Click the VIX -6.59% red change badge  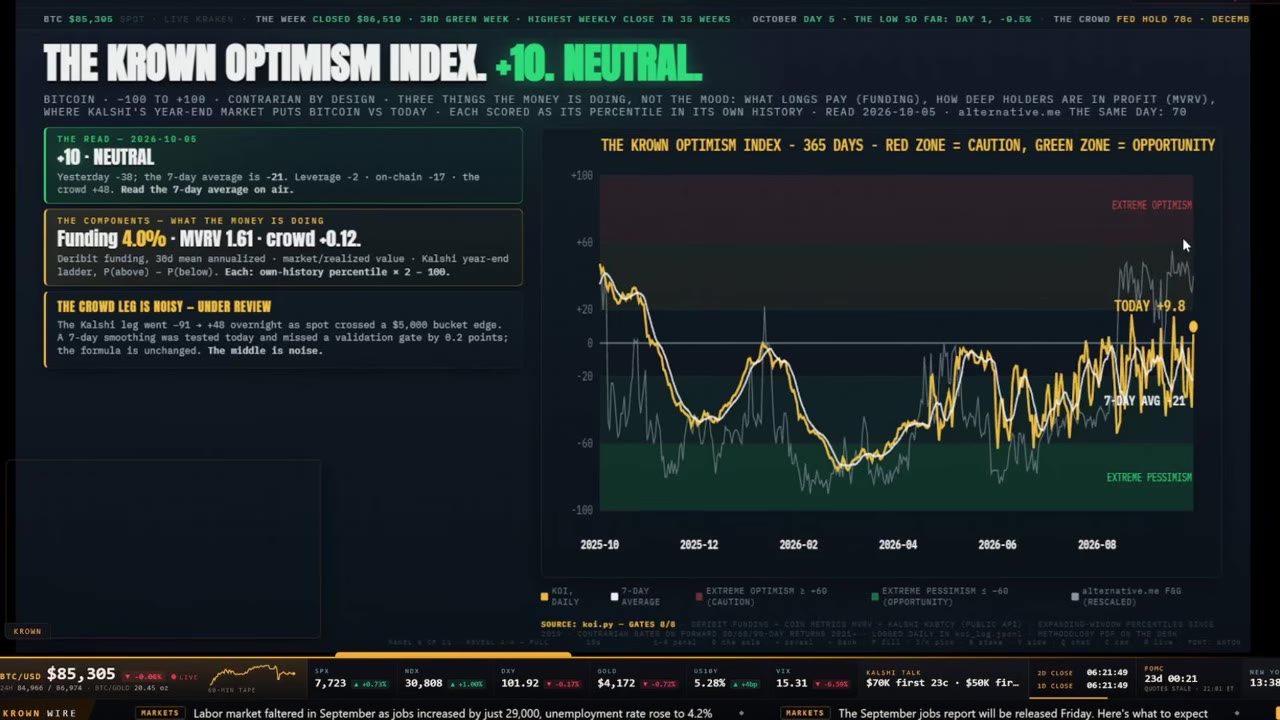click(x=832, y=684)
